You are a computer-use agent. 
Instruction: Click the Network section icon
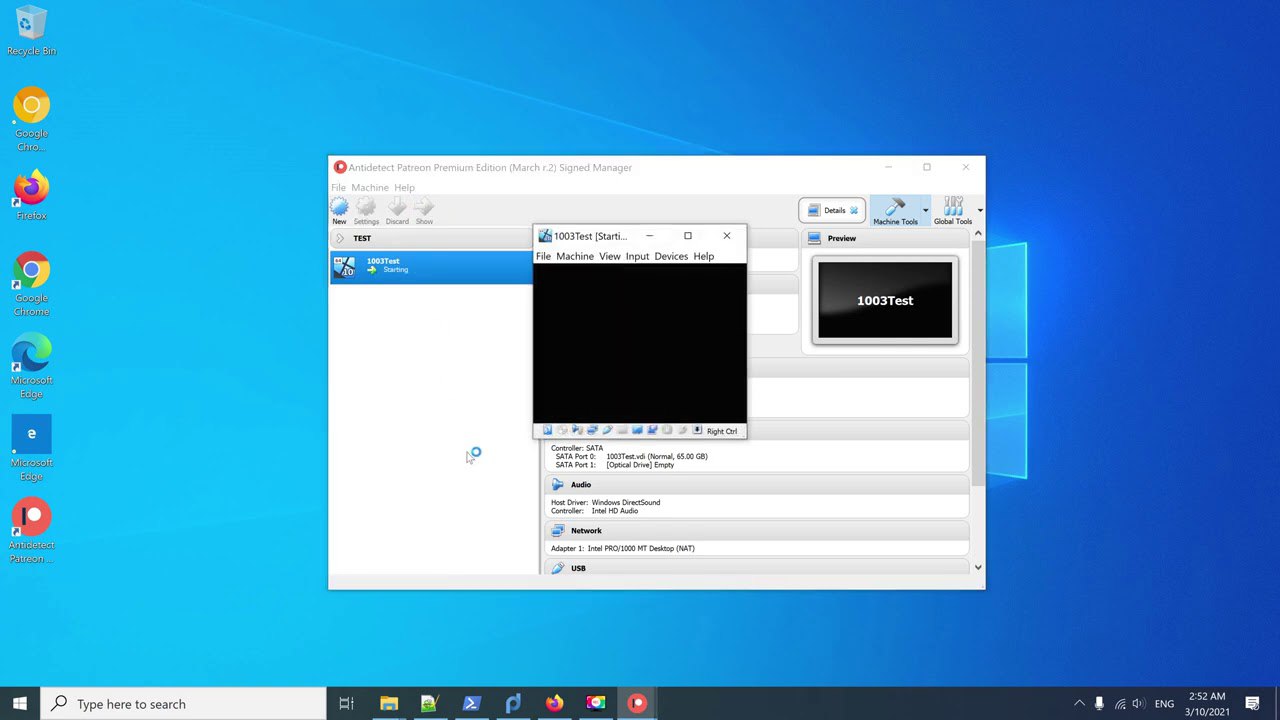pos(558,531)
